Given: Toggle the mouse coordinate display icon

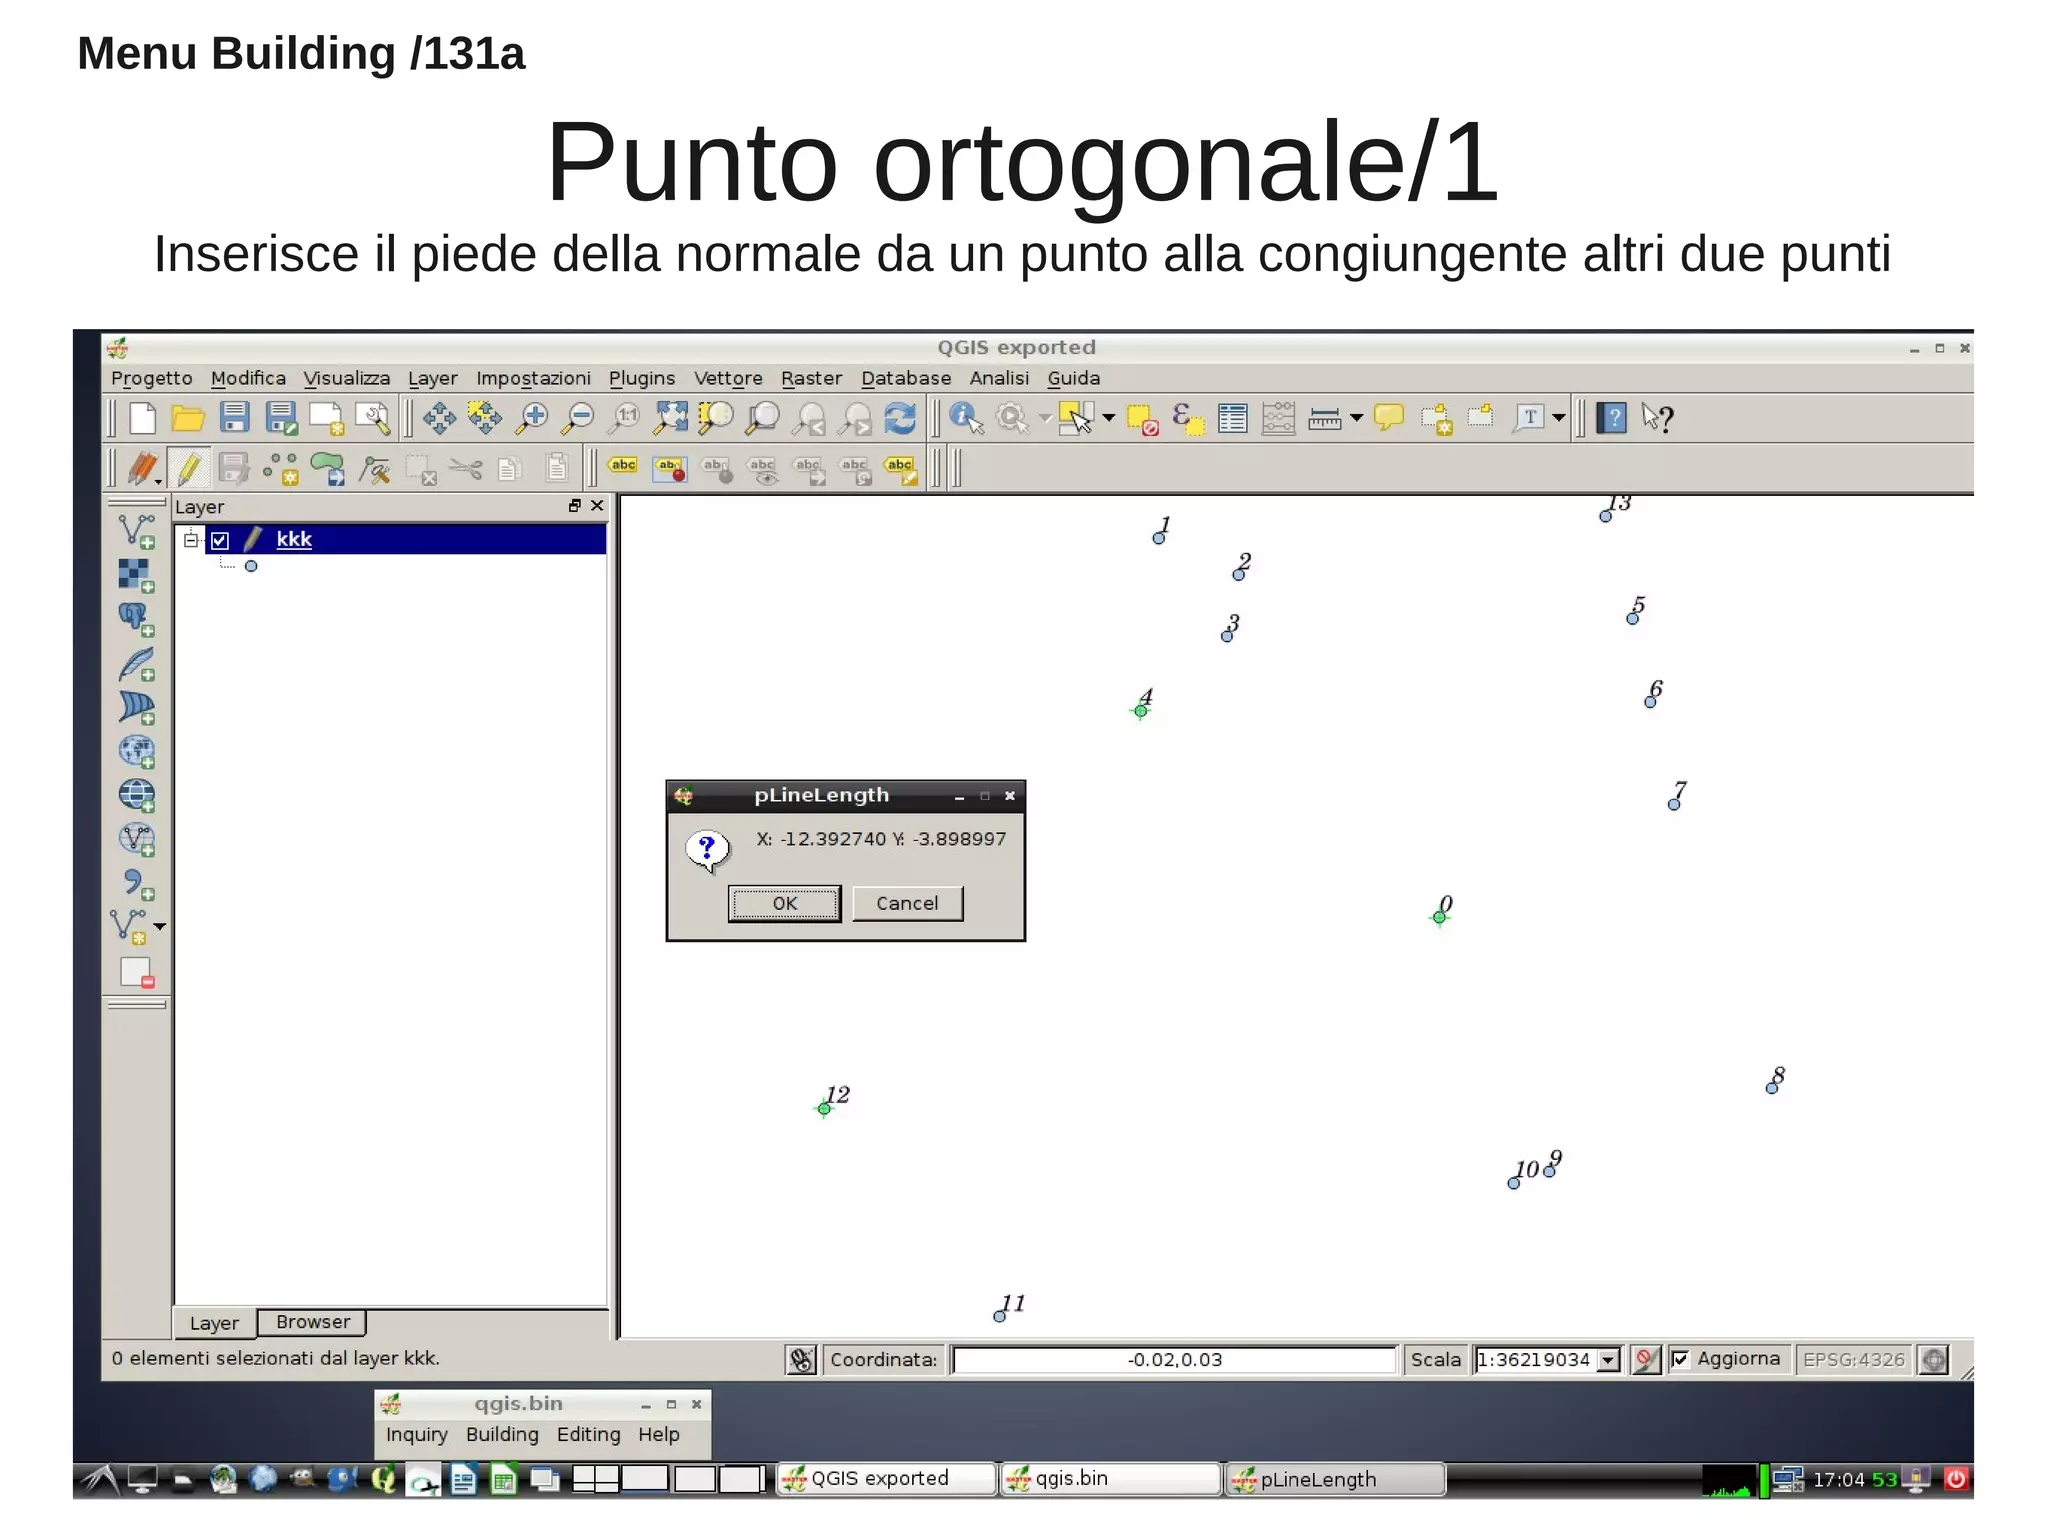Looking at the screenshot, I should tap(801, 1360).
